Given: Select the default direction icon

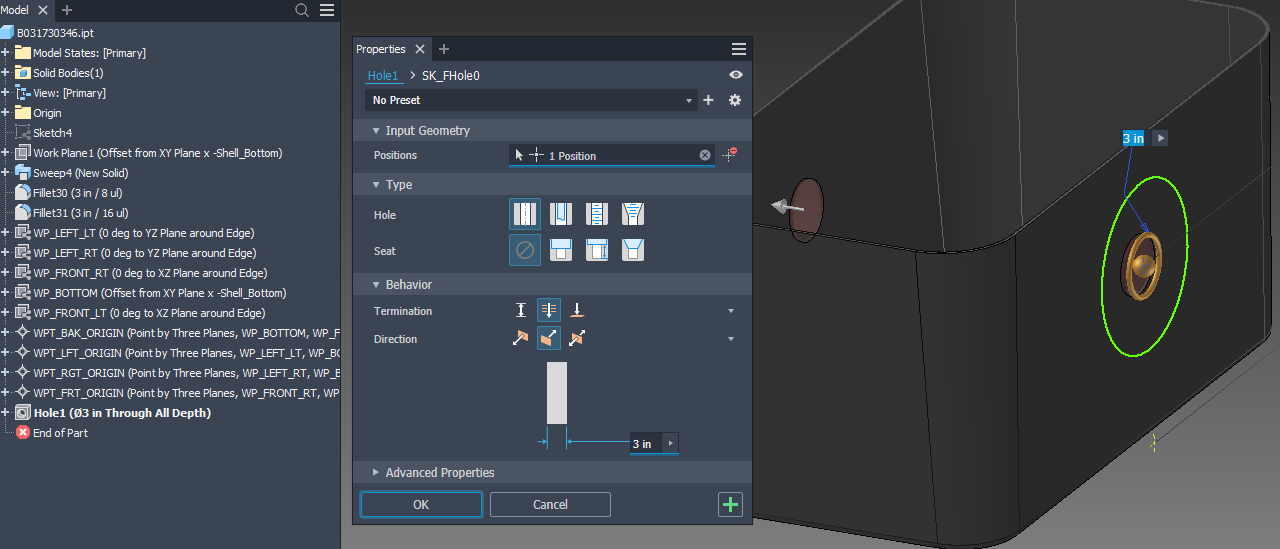Looking at the screenshot, I should point(520,339).
